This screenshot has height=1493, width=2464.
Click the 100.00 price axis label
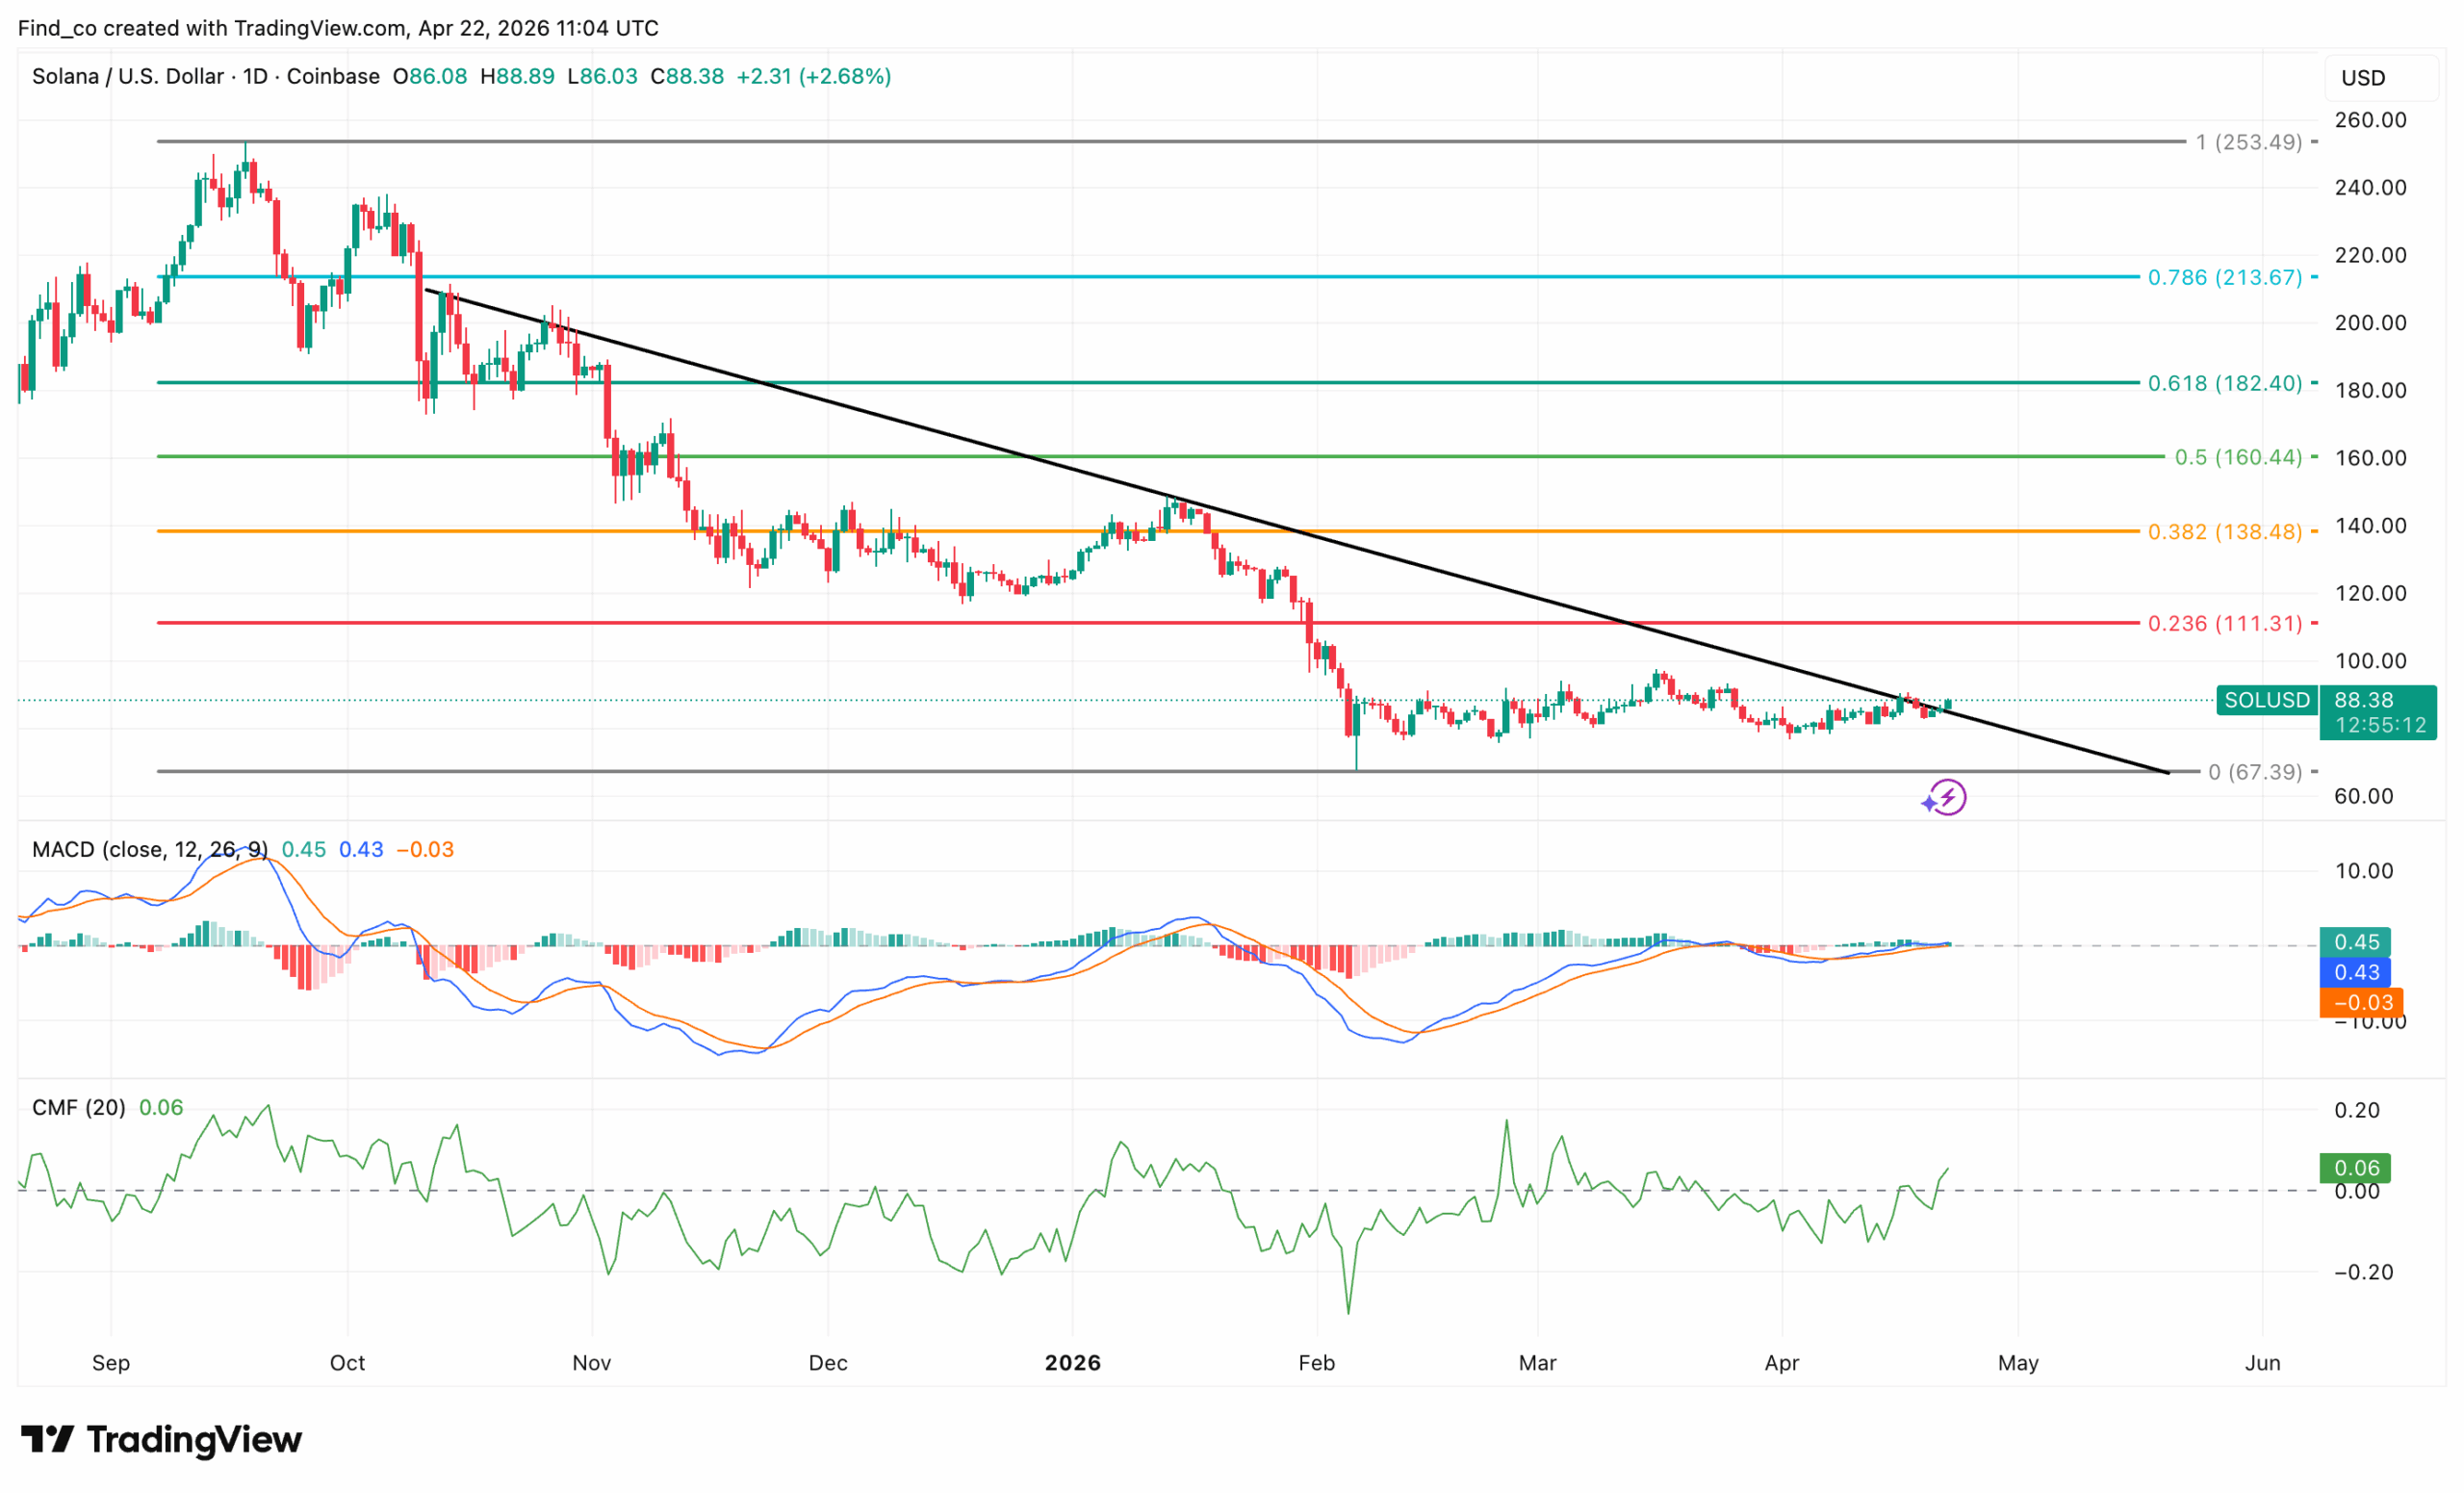coord(2371,661)
